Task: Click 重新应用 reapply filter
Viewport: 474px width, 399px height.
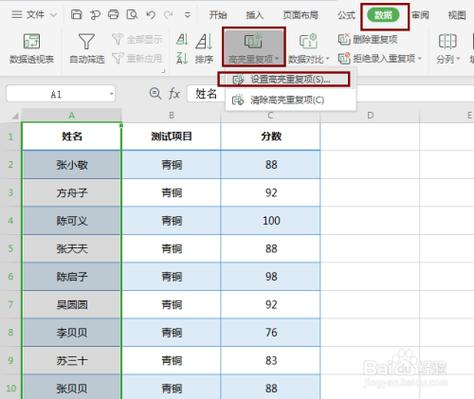Action: (x=137, y=58)
